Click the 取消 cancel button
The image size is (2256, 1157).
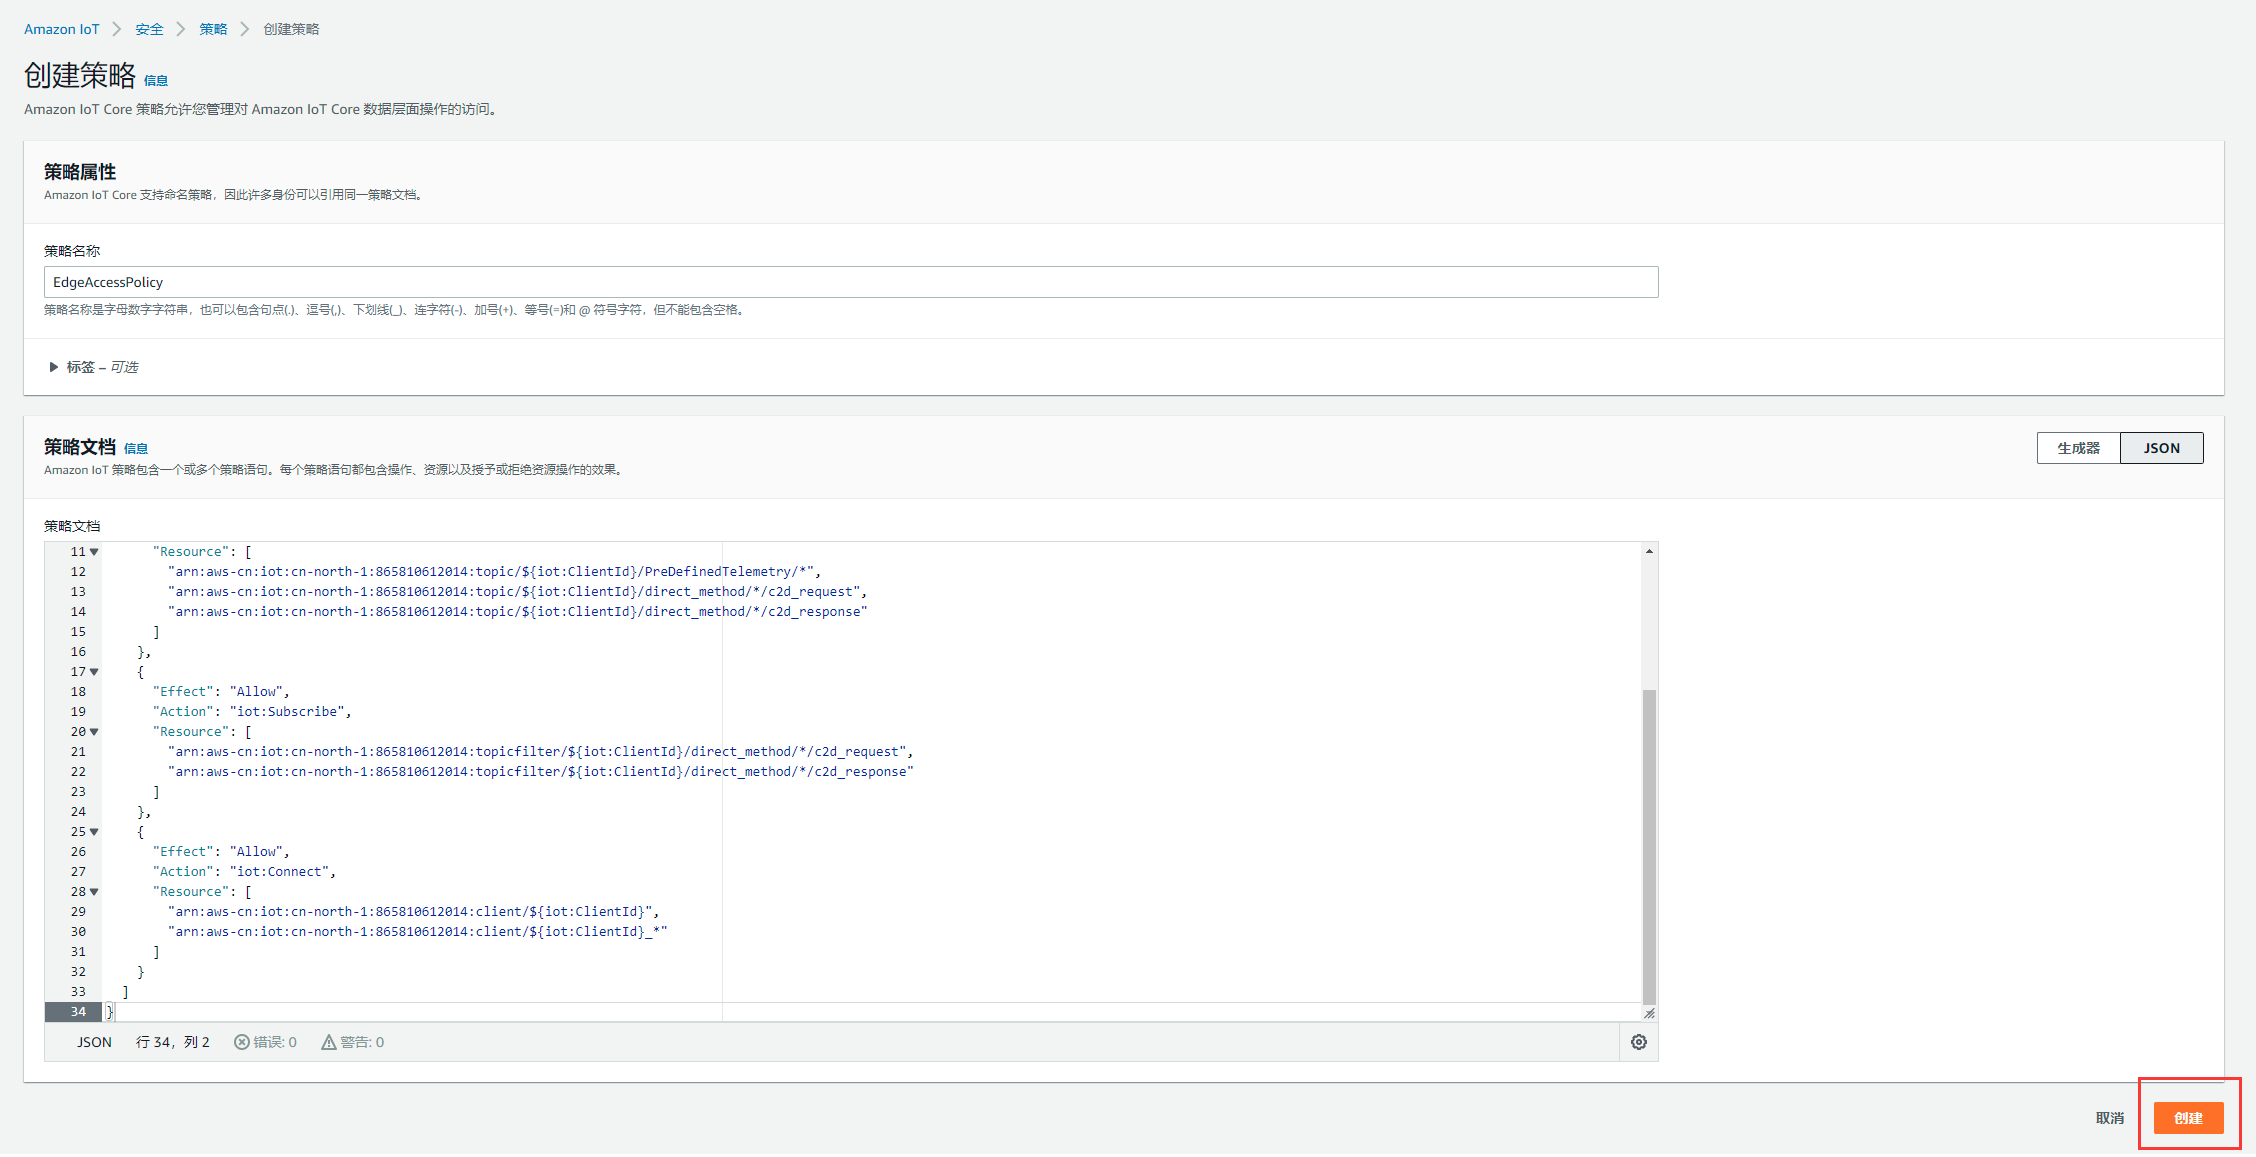coord(2109,1118)
